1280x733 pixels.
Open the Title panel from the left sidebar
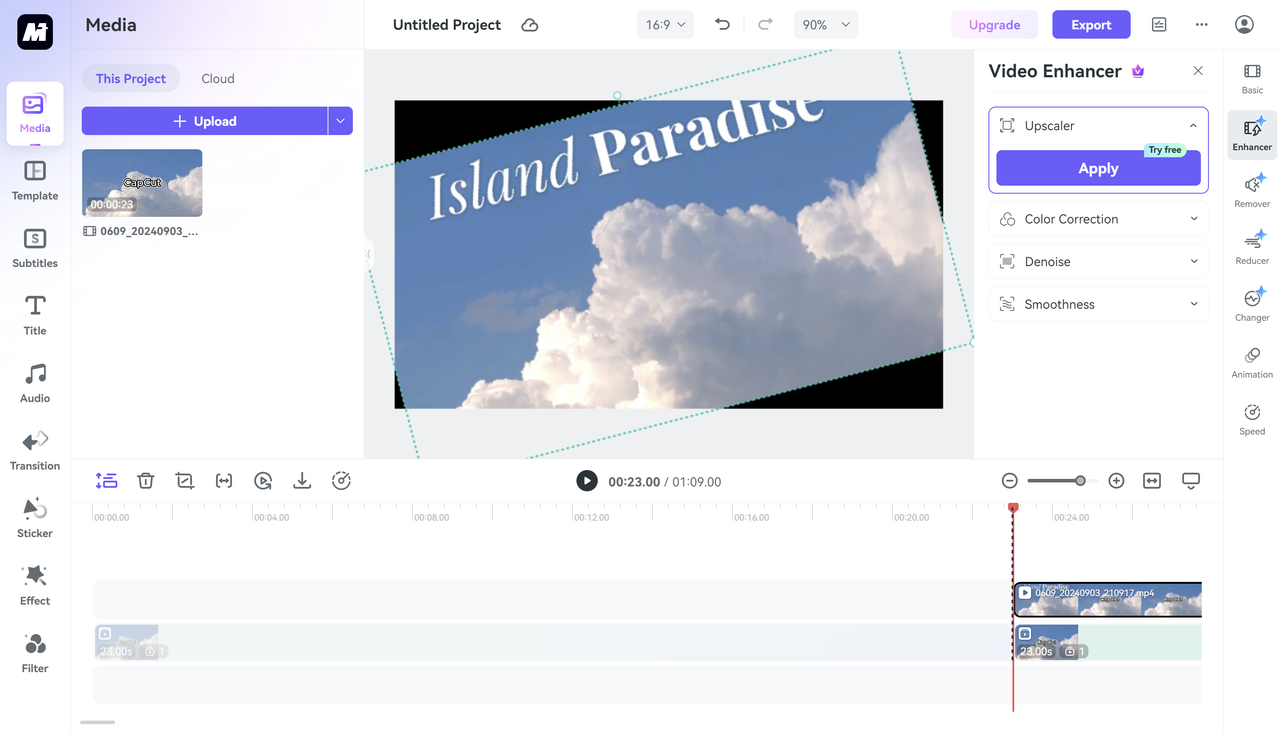click(x=34, y=315)
